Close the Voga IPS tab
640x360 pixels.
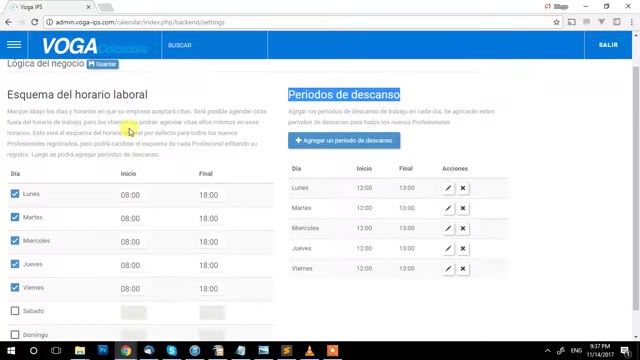pos(88,7)
